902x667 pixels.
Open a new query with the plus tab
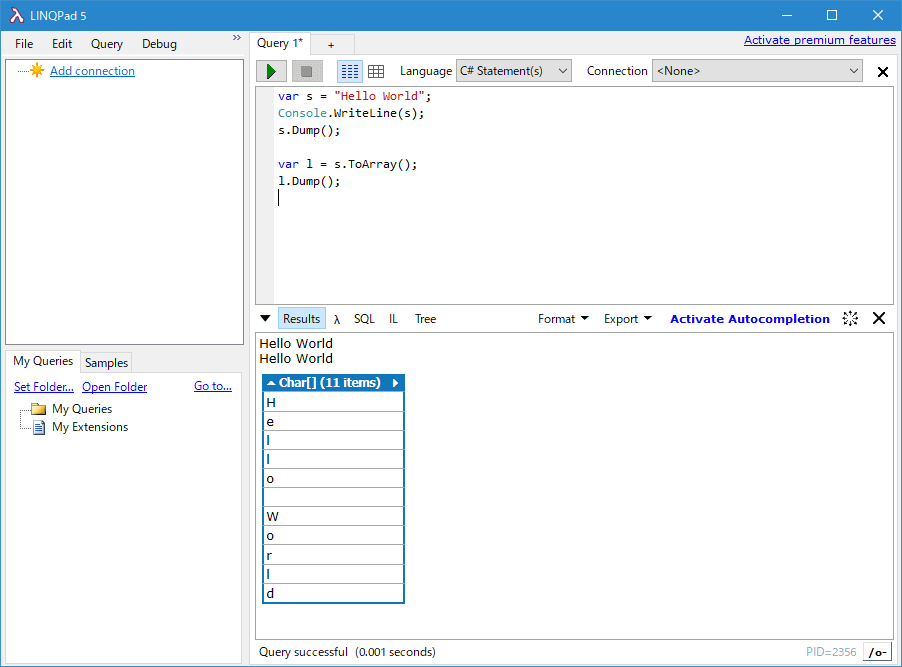tap(331, 43)
